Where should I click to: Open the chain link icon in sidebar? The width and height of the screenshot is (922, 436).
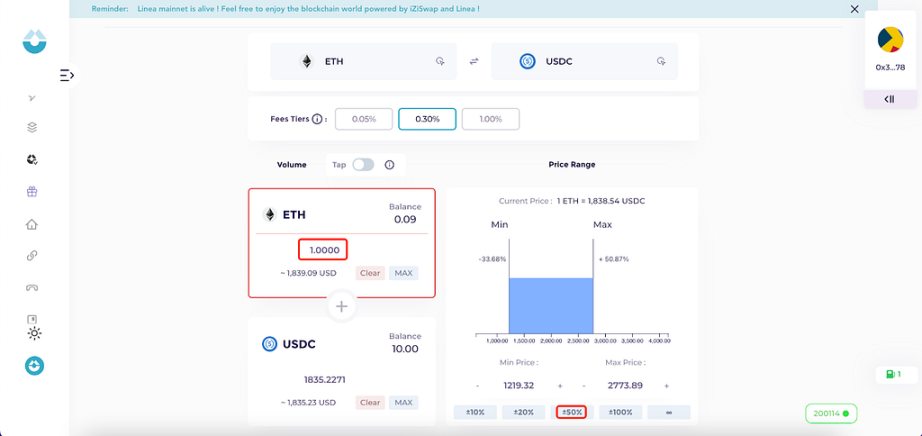(x=32, y=256)
